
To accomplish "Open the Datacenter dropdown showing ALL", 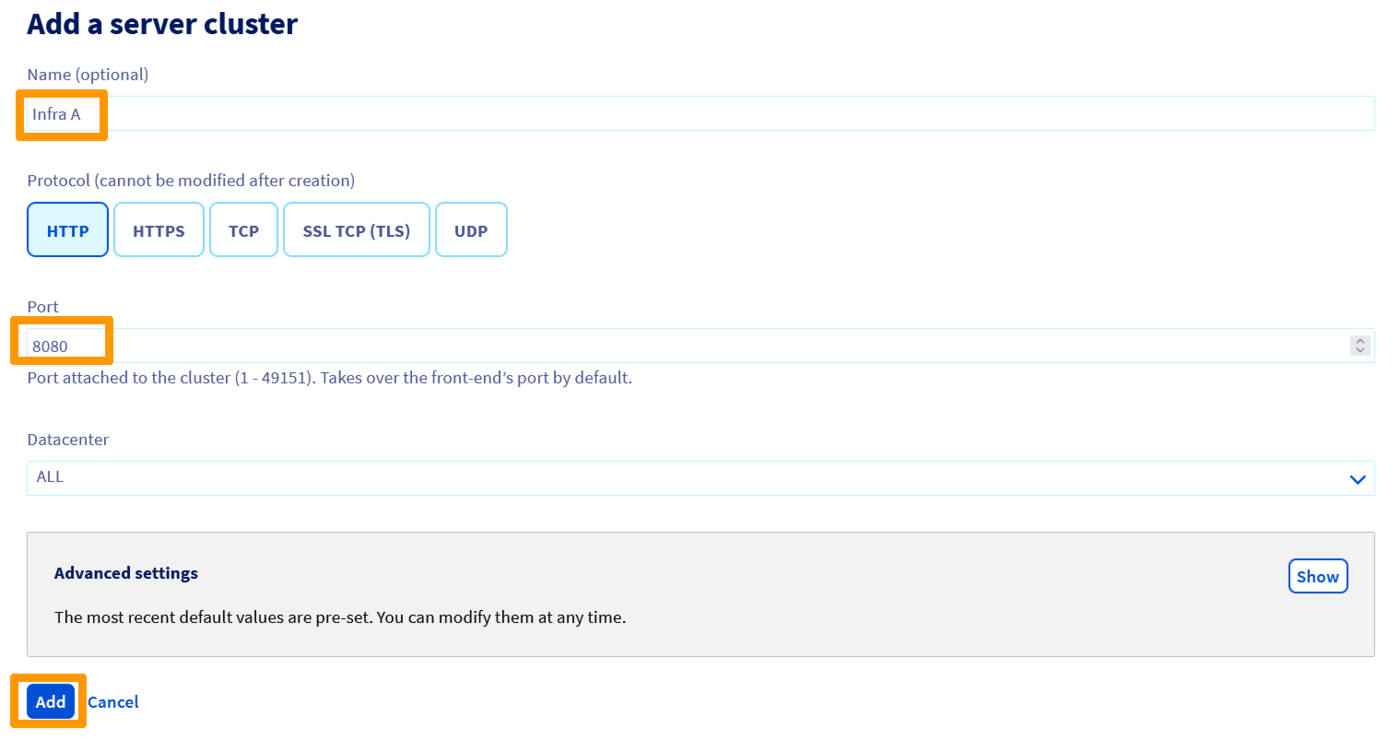I will (700, 478).
